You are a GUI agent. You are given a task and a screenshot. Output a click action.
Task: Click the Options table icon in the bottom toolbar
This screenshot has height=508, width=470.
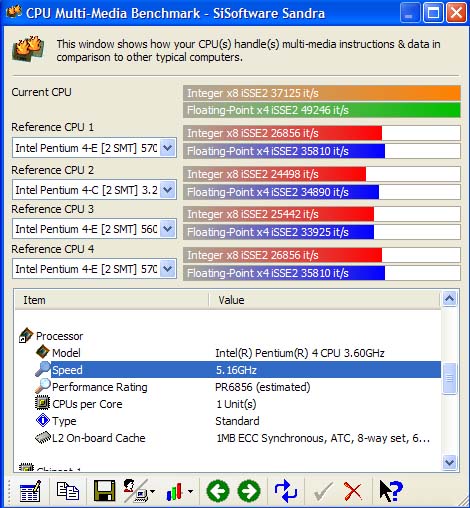pyautogui.click(x=30, y=491)
